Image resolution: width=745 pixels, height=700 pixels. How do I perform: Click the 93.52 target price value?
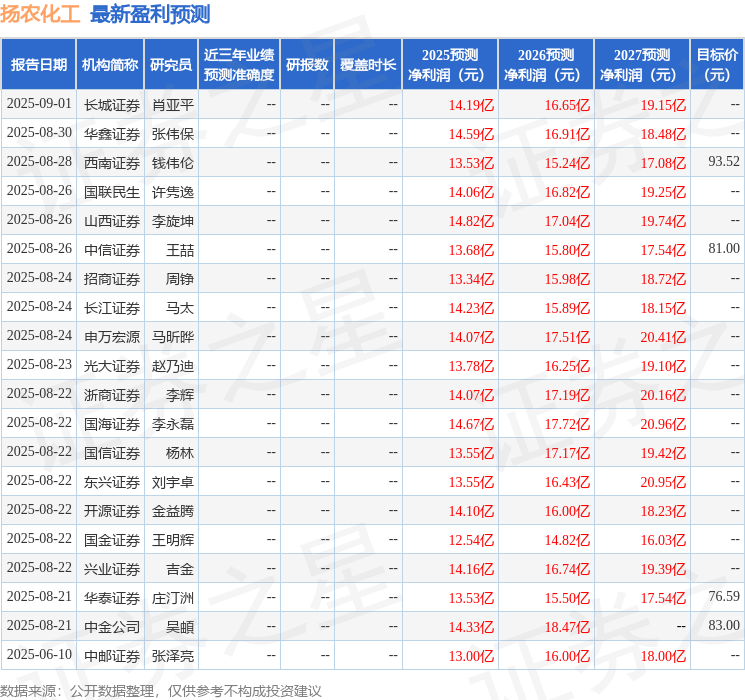pyautogui.click(x=724, y=162)
